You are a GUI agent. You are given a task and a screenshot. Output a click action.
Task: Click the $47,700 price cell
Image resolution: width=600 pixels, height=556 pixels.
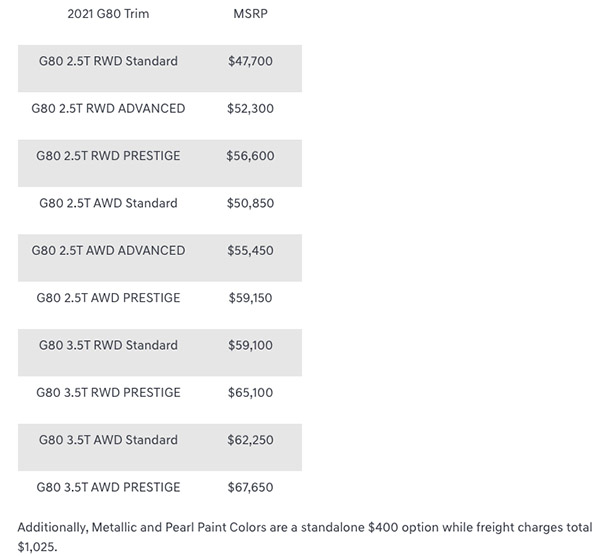pyautogui.click(x=250, y=61)
